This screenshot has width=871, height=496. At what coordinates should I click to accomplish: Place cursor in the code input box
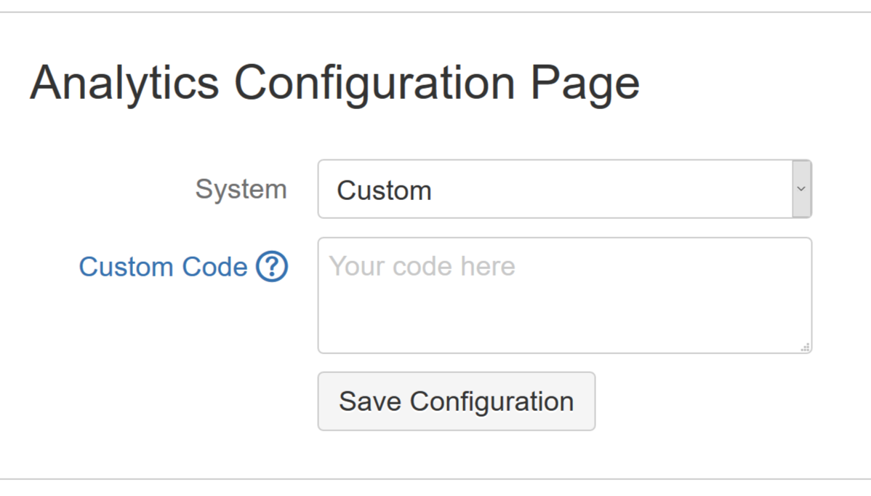click(564, 295)
